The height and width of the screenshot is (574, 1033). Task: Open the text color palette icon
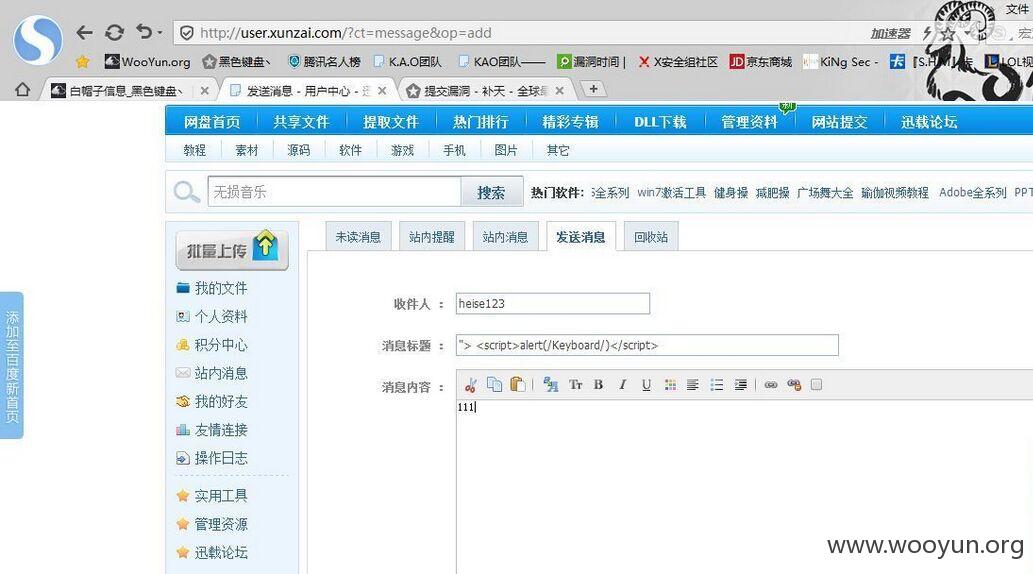(670, 385)
